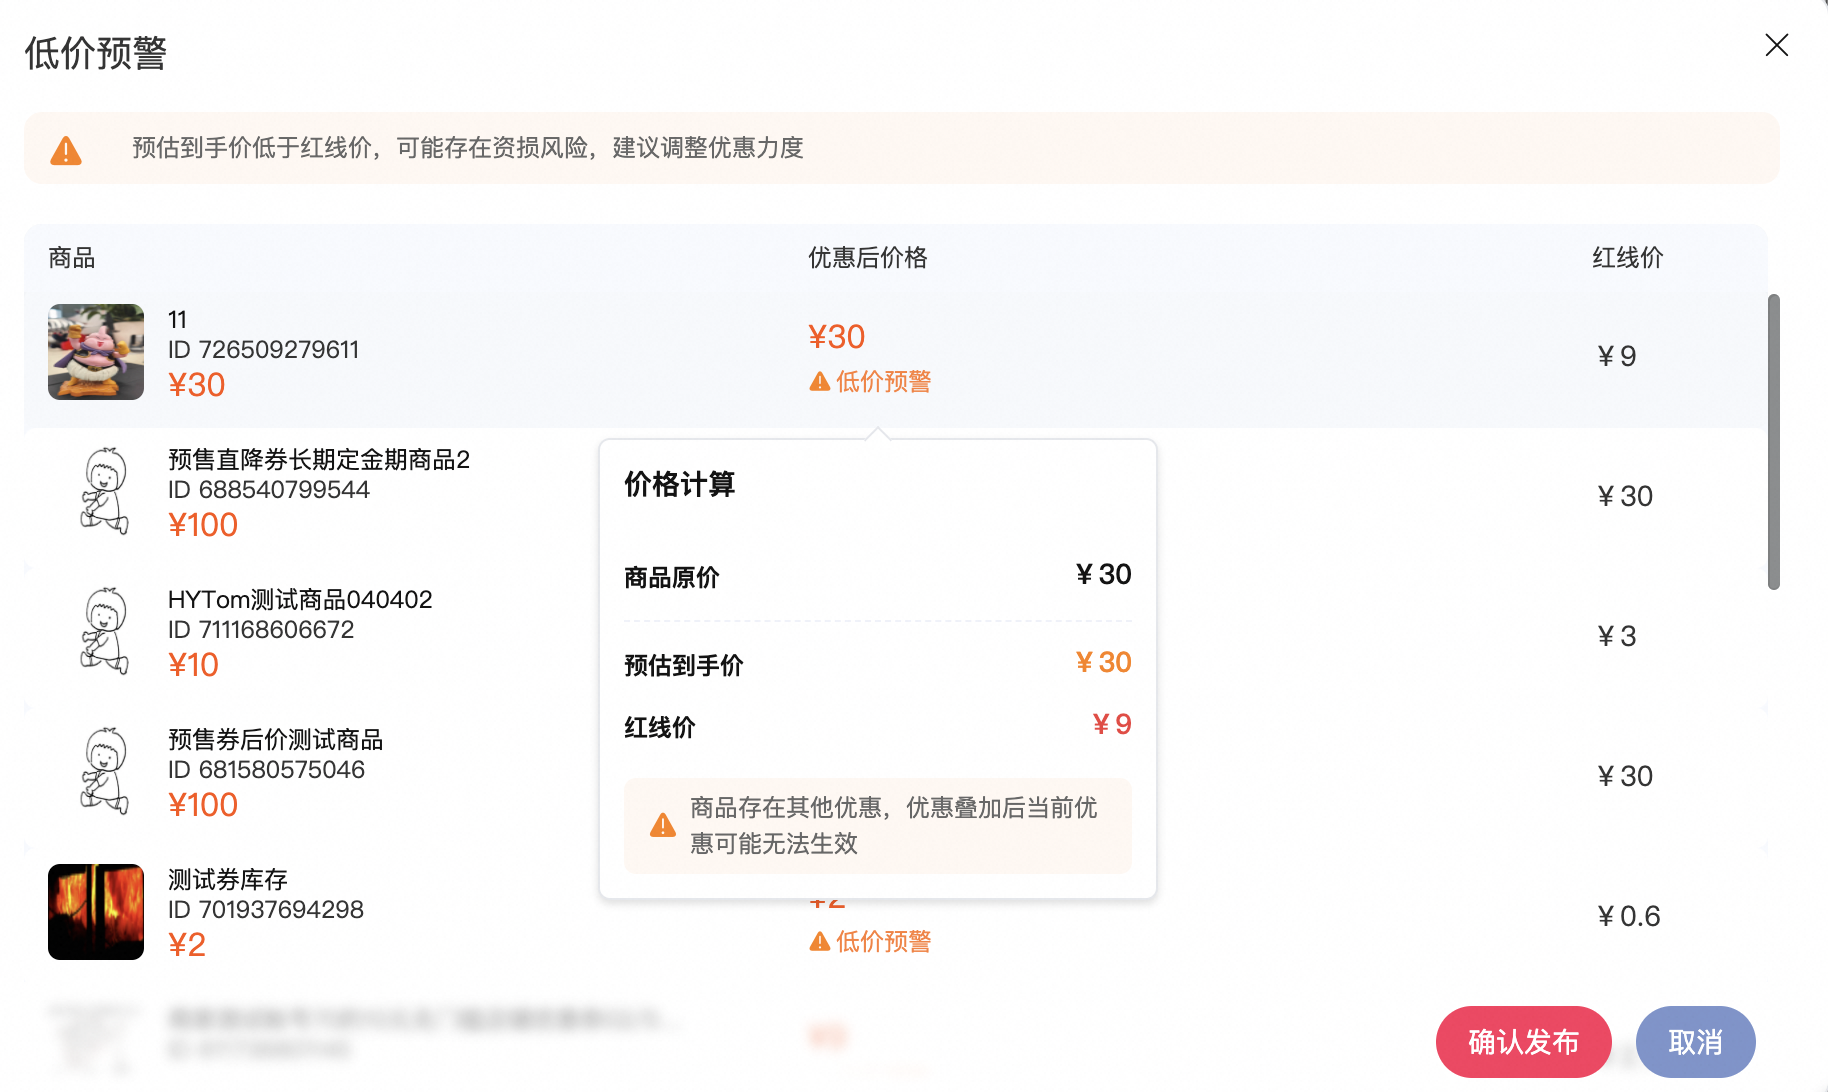This screenshot has height=1092, width=1828.
Task: Close the 低价预警 dialog with X icon
Action: point(1776,45)
